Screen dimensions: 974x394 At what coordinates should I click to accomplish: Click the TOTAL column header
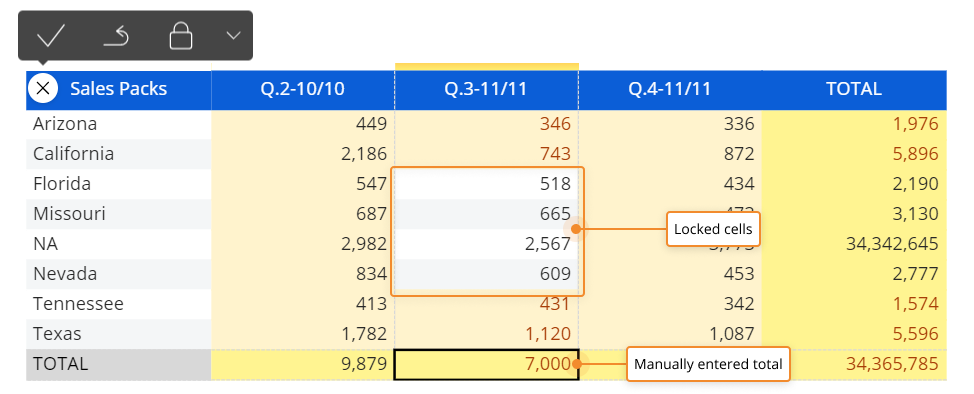click(854, 89)
